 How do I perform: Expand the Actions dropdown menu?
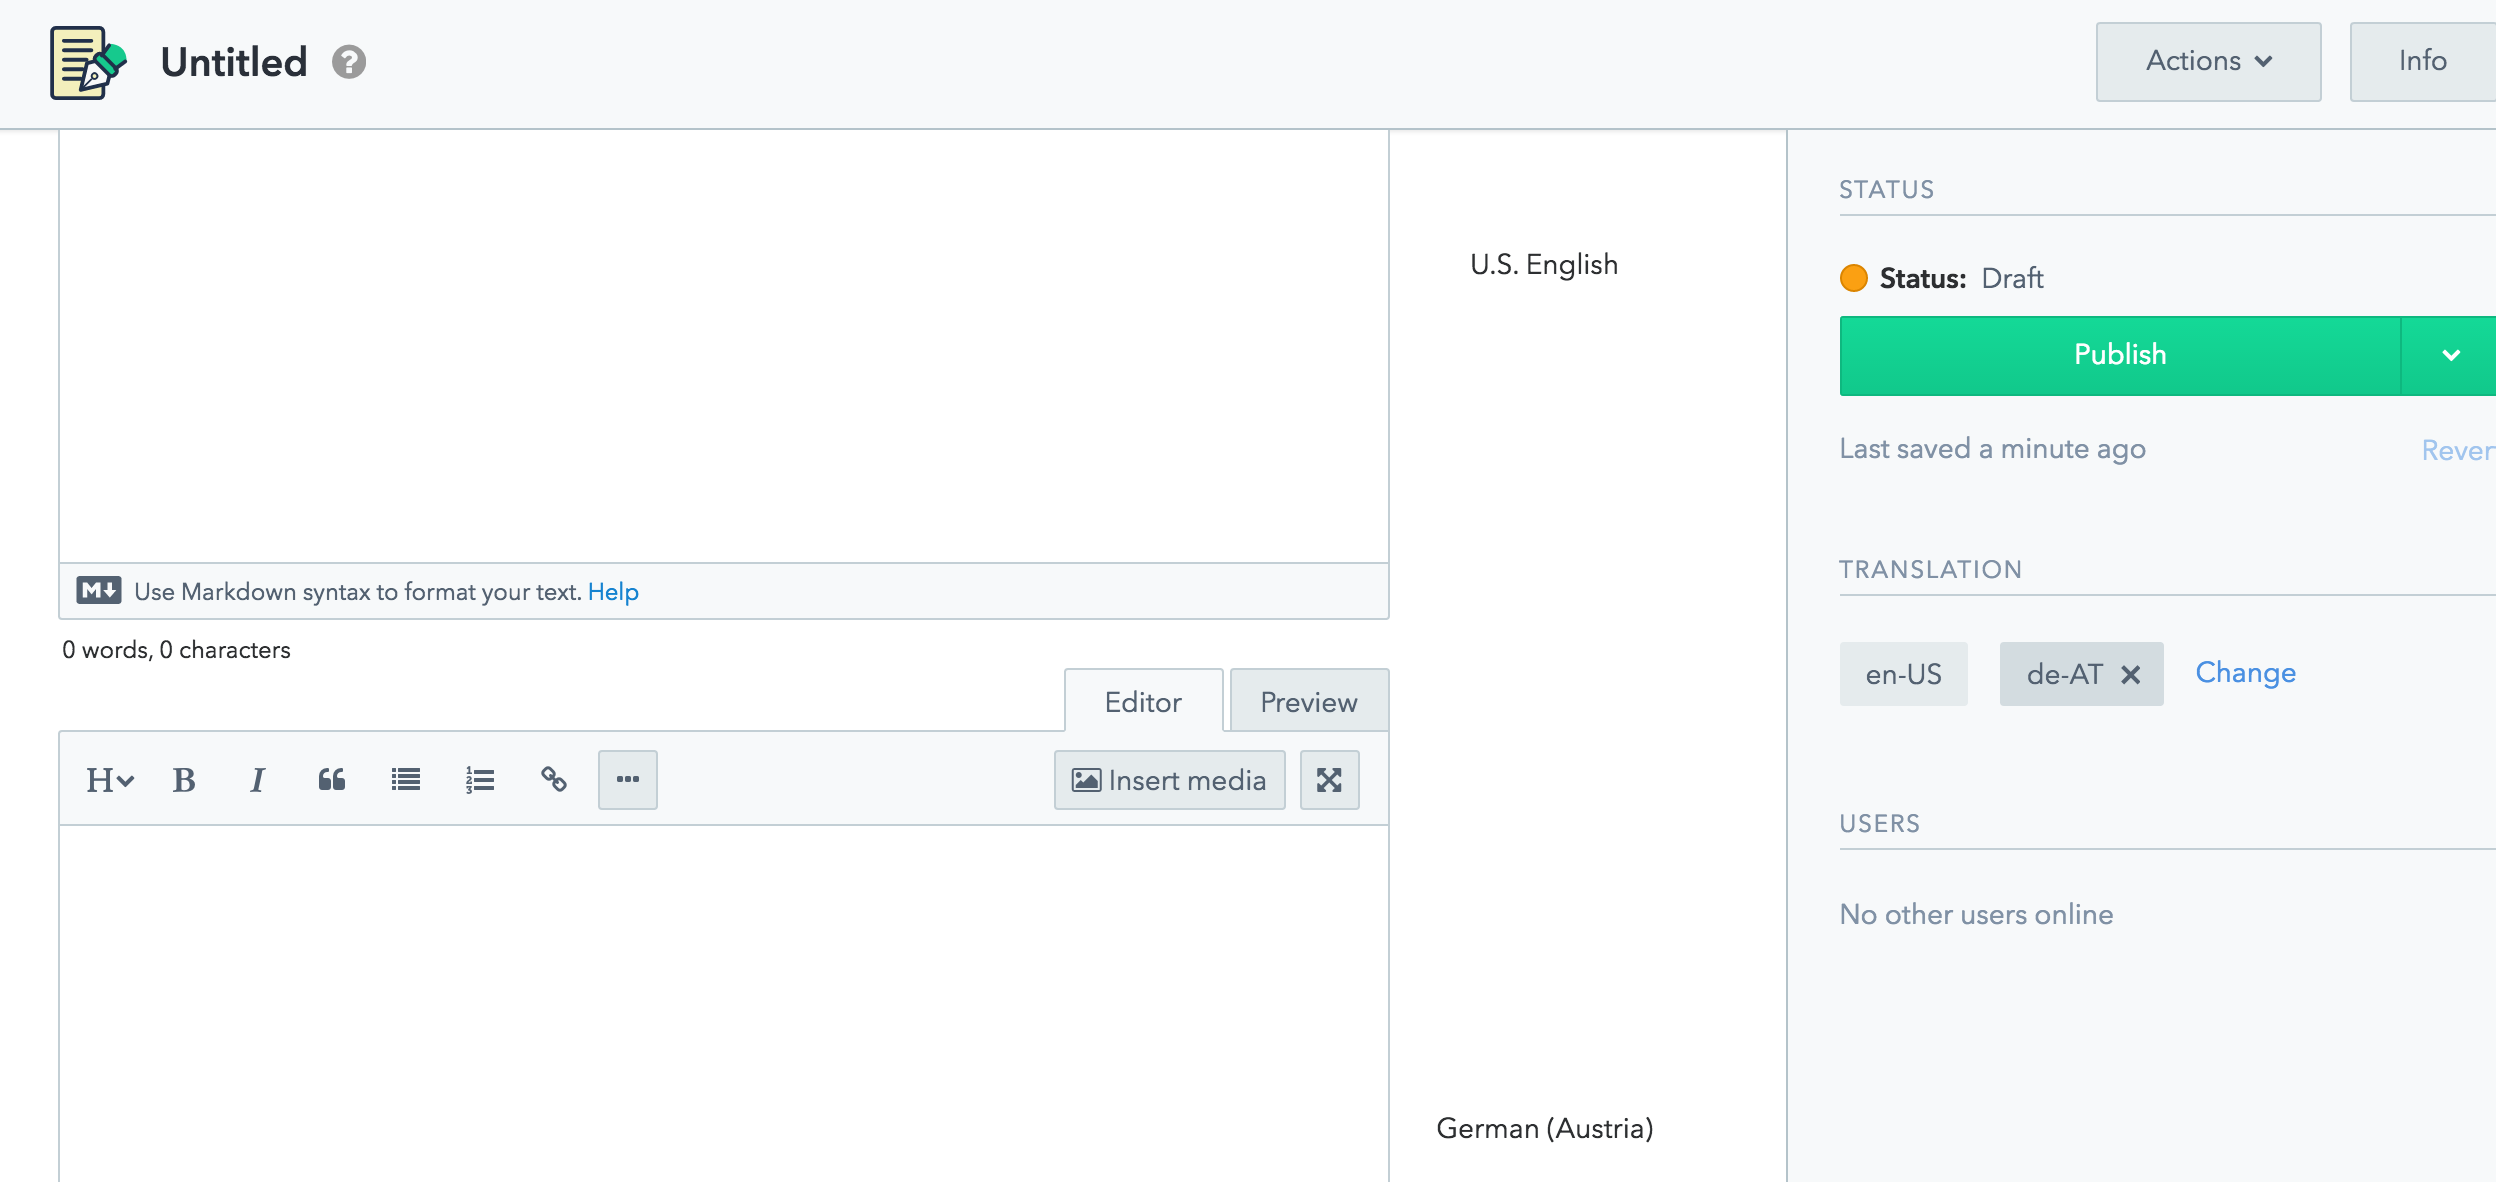tap(2208, 62)
